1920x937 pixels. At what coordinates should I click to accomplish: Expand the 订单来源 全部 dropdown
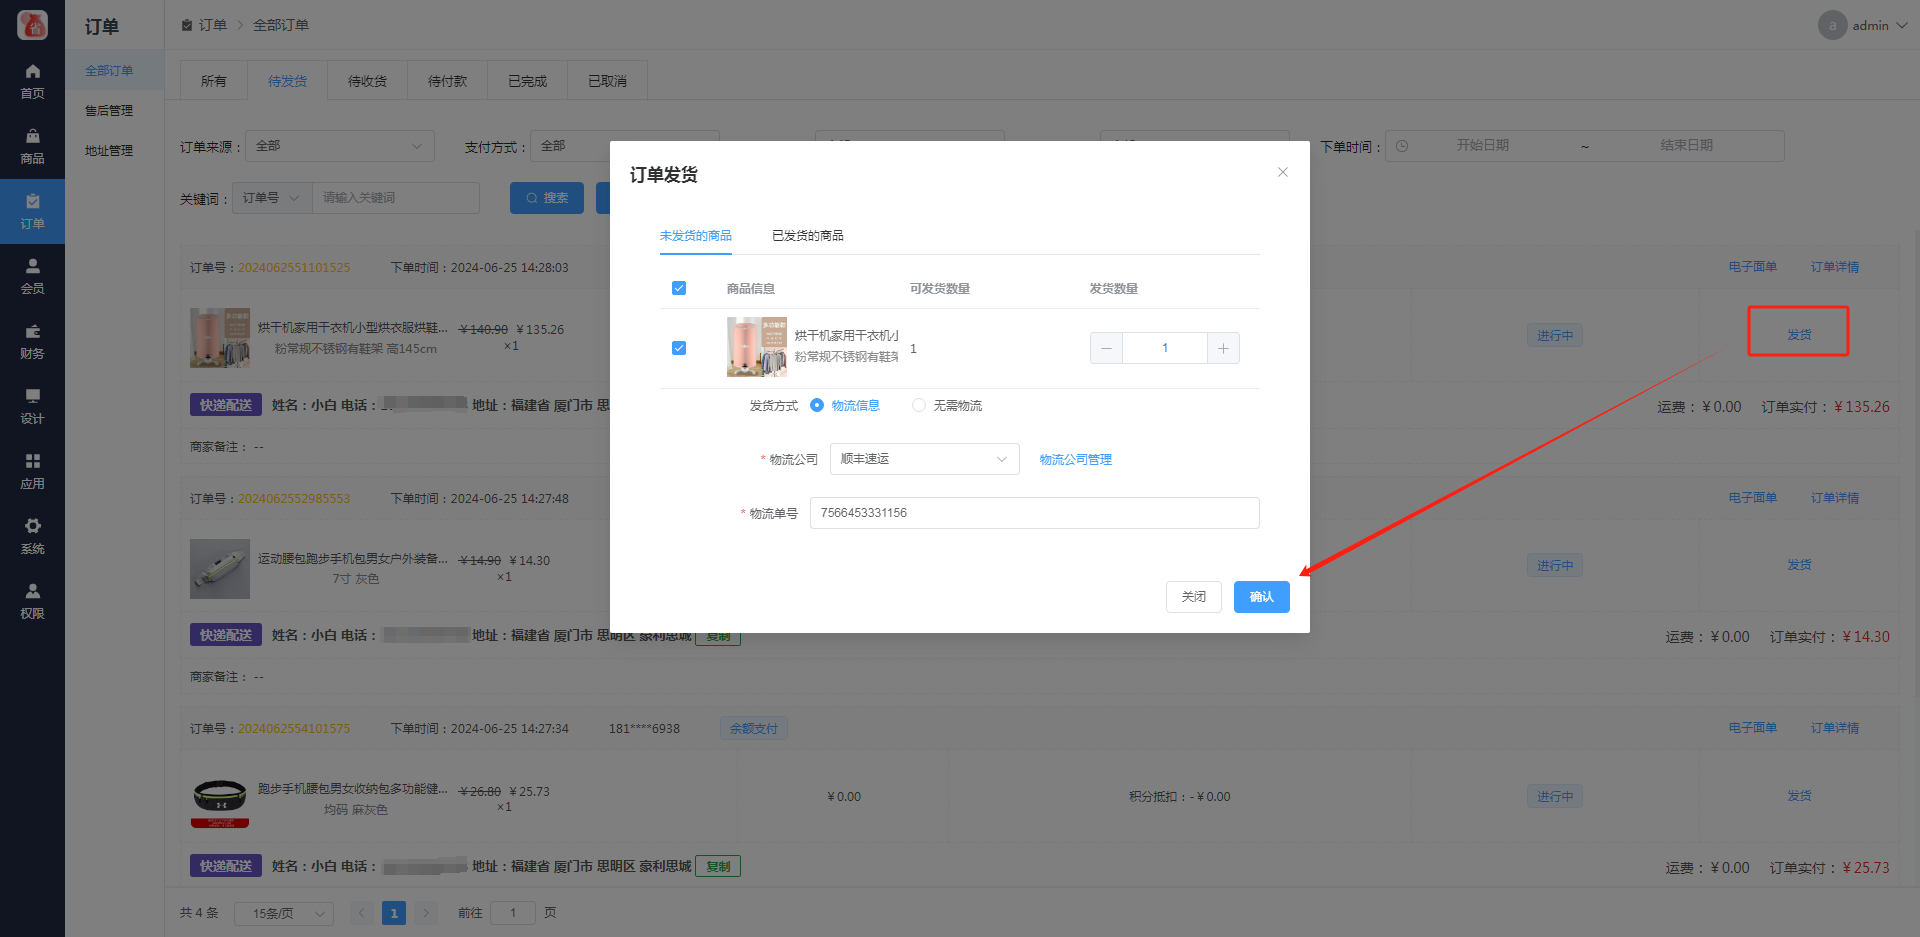pos(339,146)
